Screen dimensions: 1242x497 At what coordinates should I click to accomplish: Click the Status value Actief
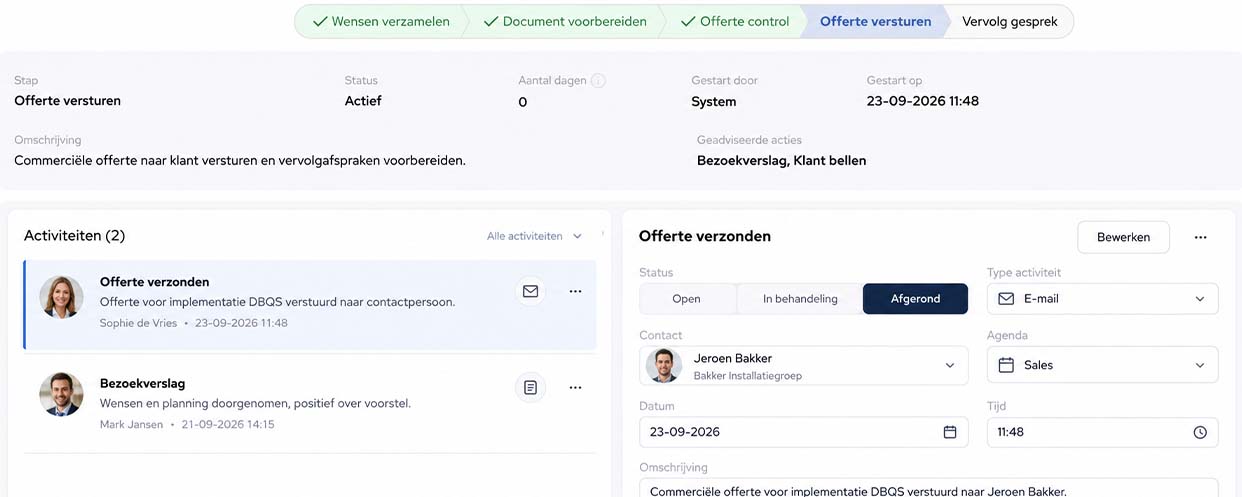pyautogui.click(x=363, y=101)
